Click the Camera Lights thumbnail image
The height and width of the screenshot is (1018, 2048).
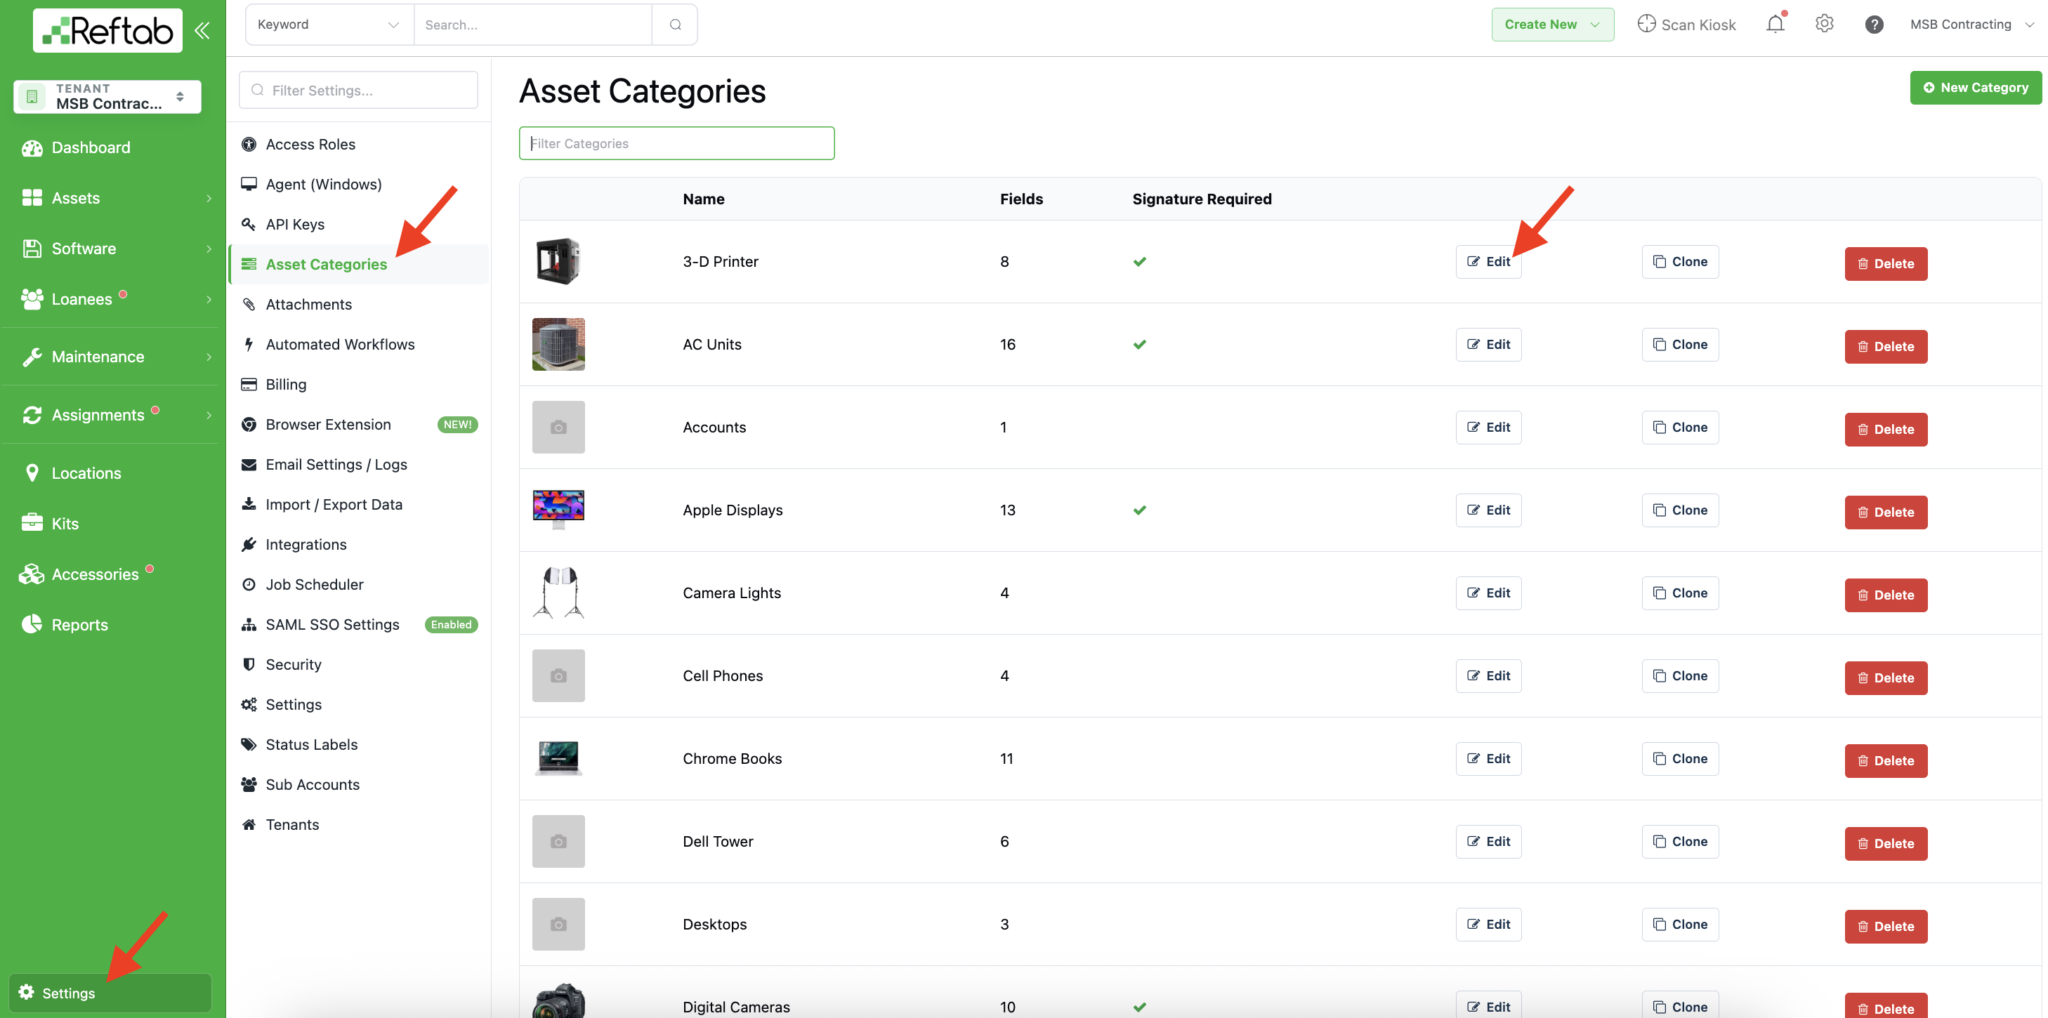(x=558, y=593)
